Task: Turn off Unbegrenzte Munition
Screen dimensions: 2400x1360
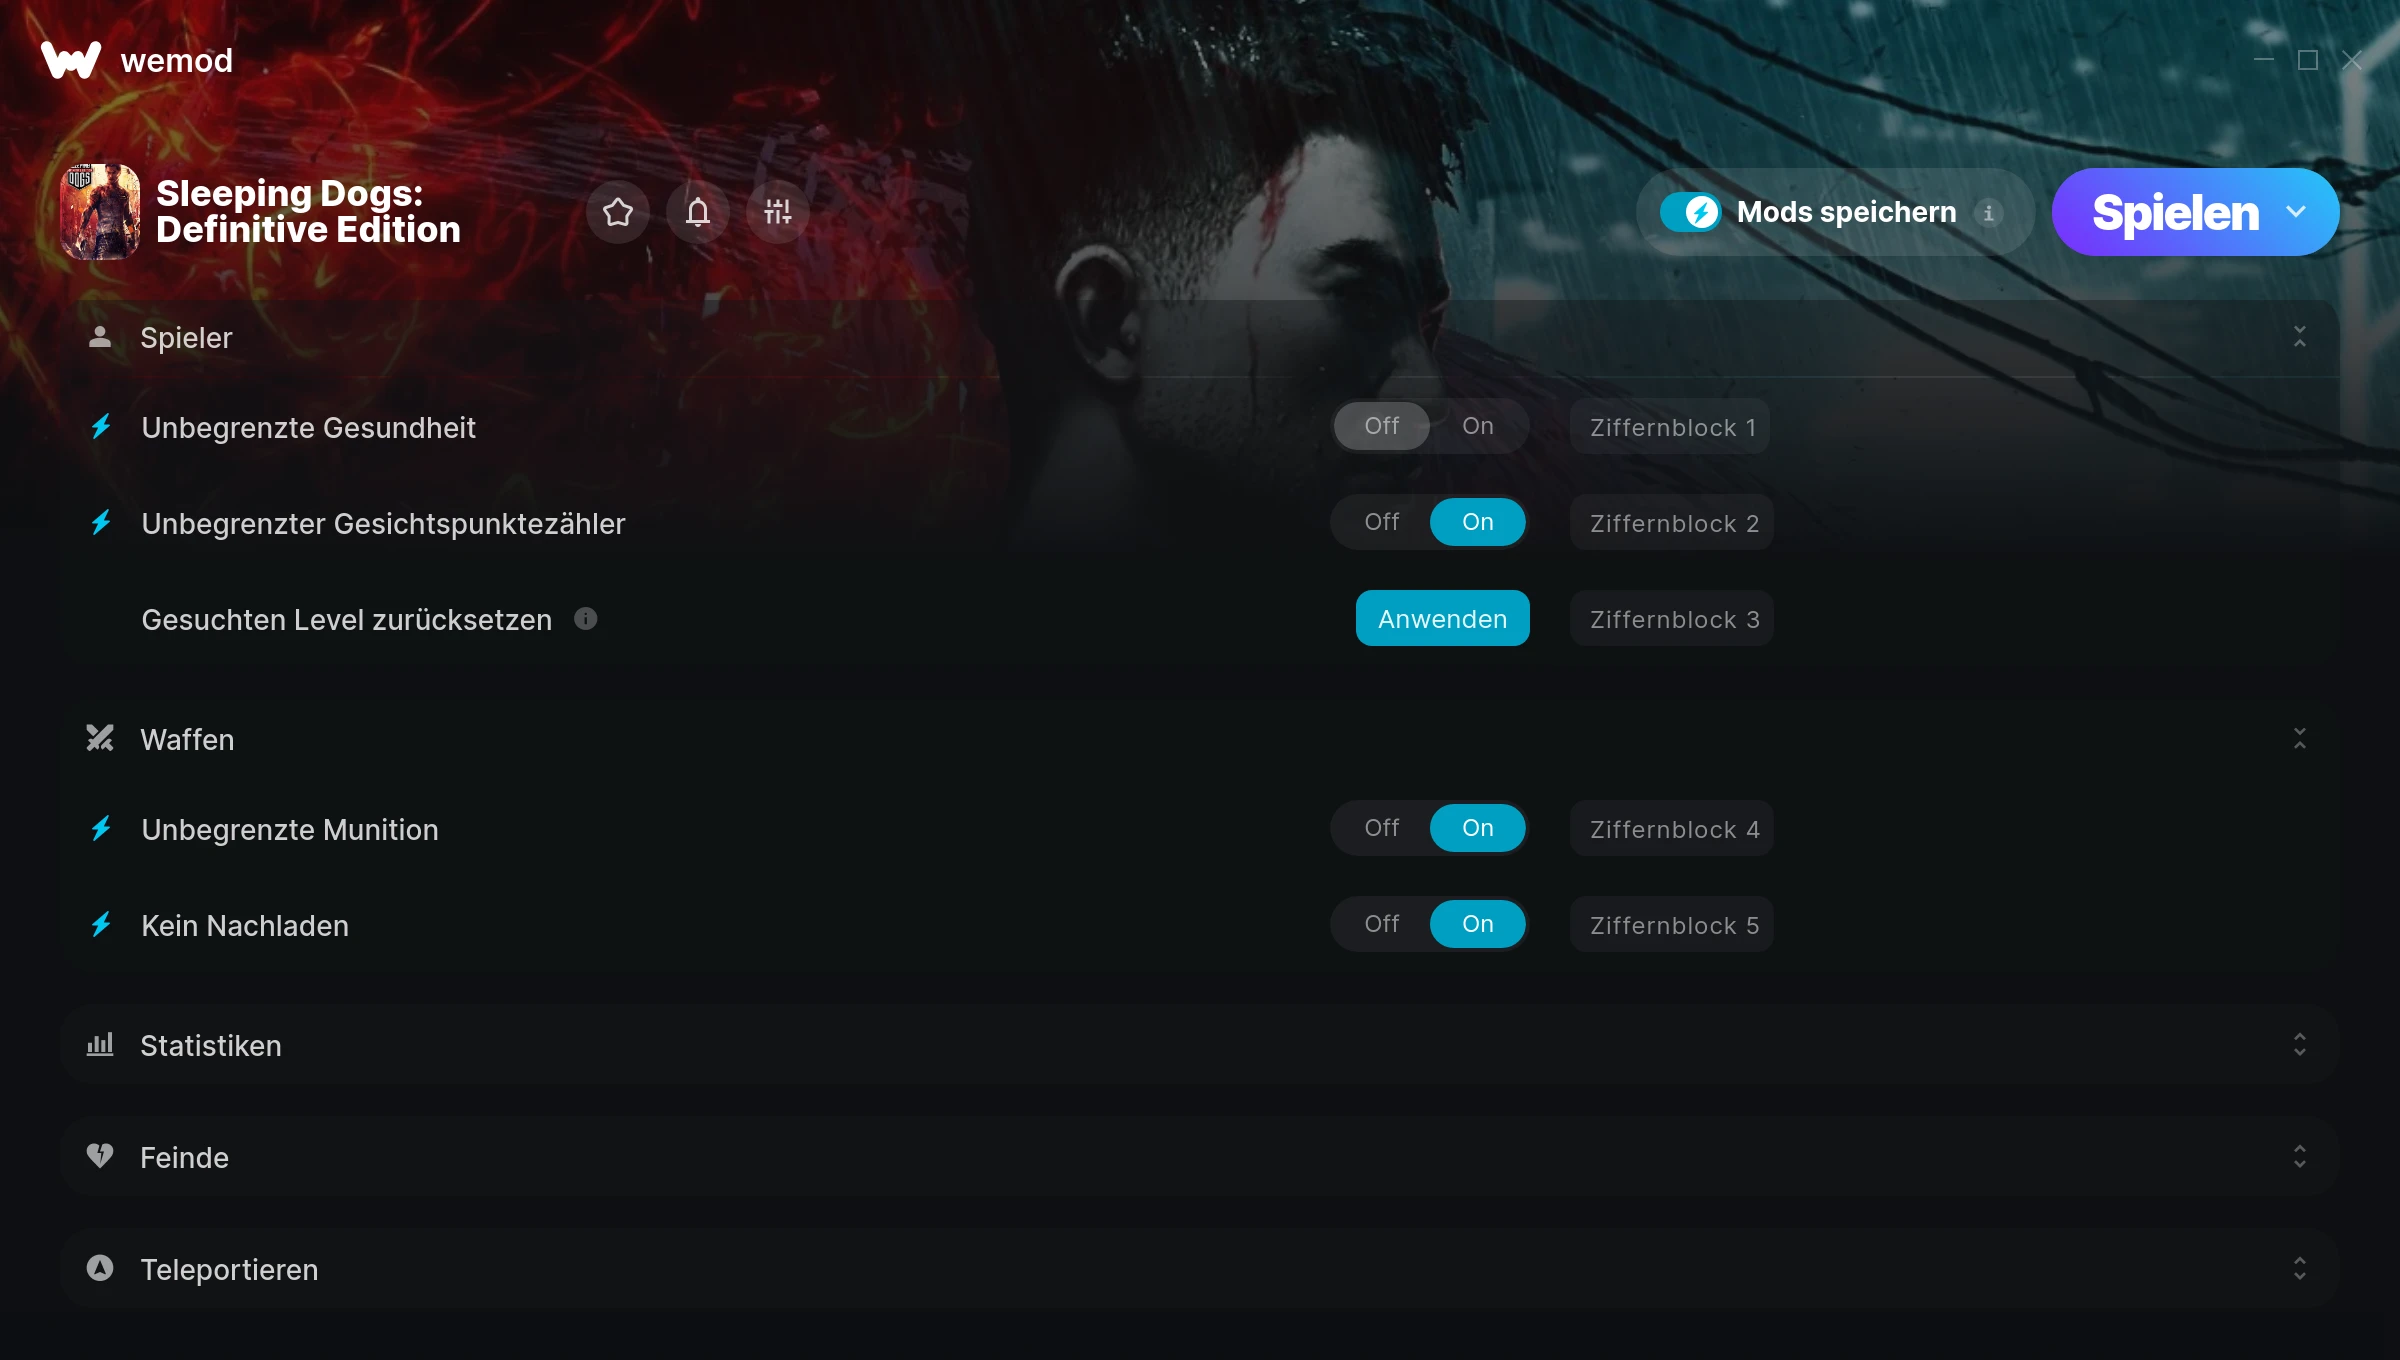Action: (x=1382, y=828)
